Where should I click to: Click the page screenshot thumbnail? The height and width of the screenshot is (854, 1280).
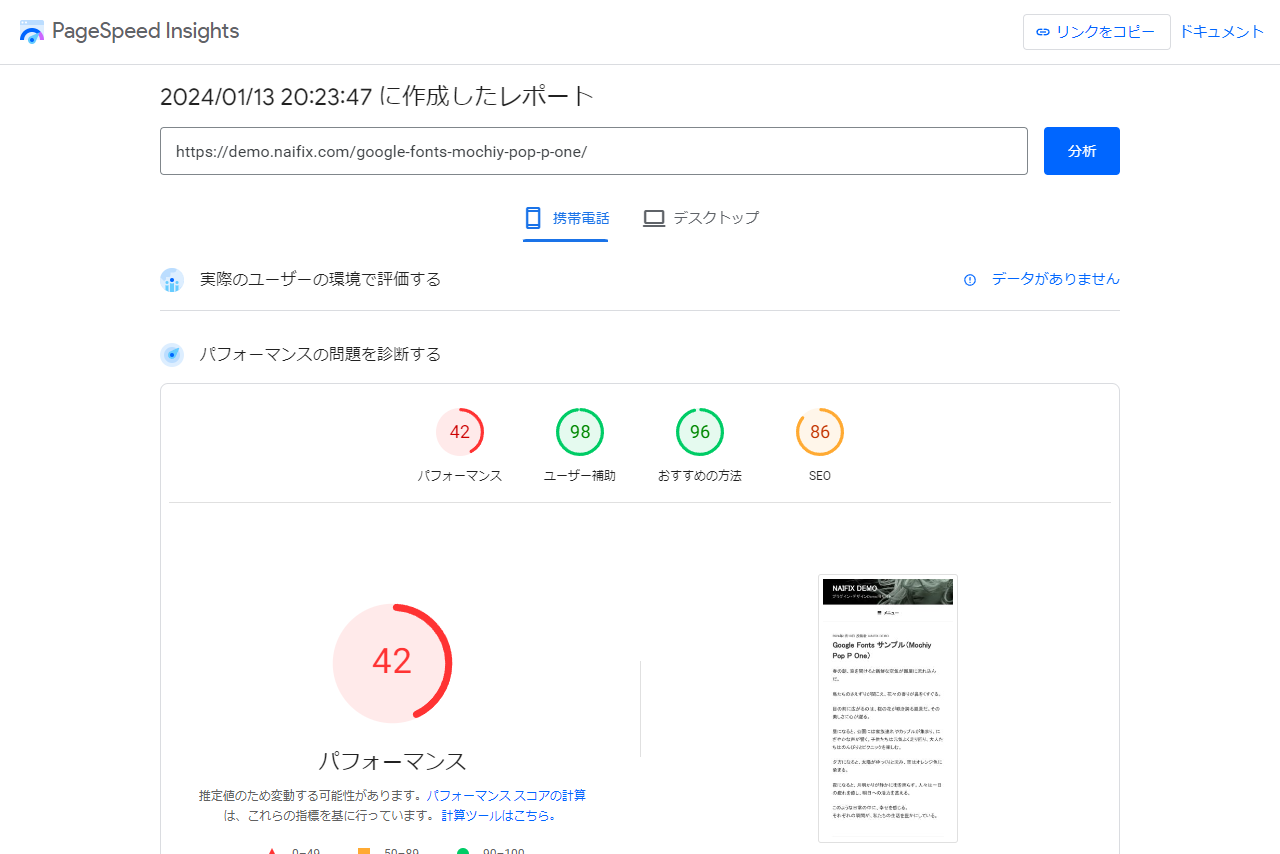[x=888, y=709]
